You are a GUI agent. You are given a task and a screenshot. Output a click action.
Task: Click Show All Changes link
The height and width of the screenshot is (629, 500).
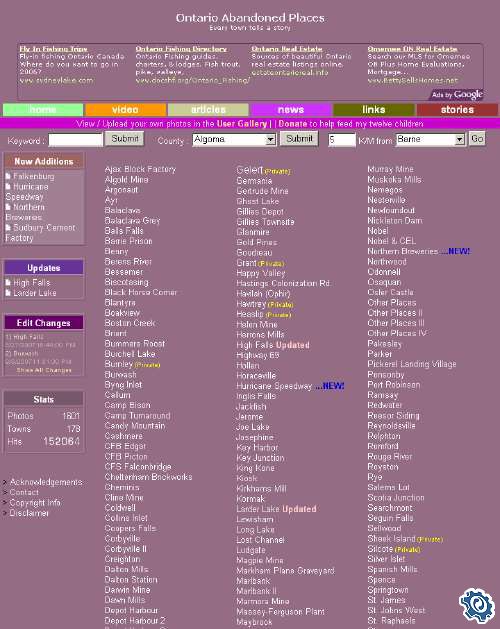pos(44,370)
